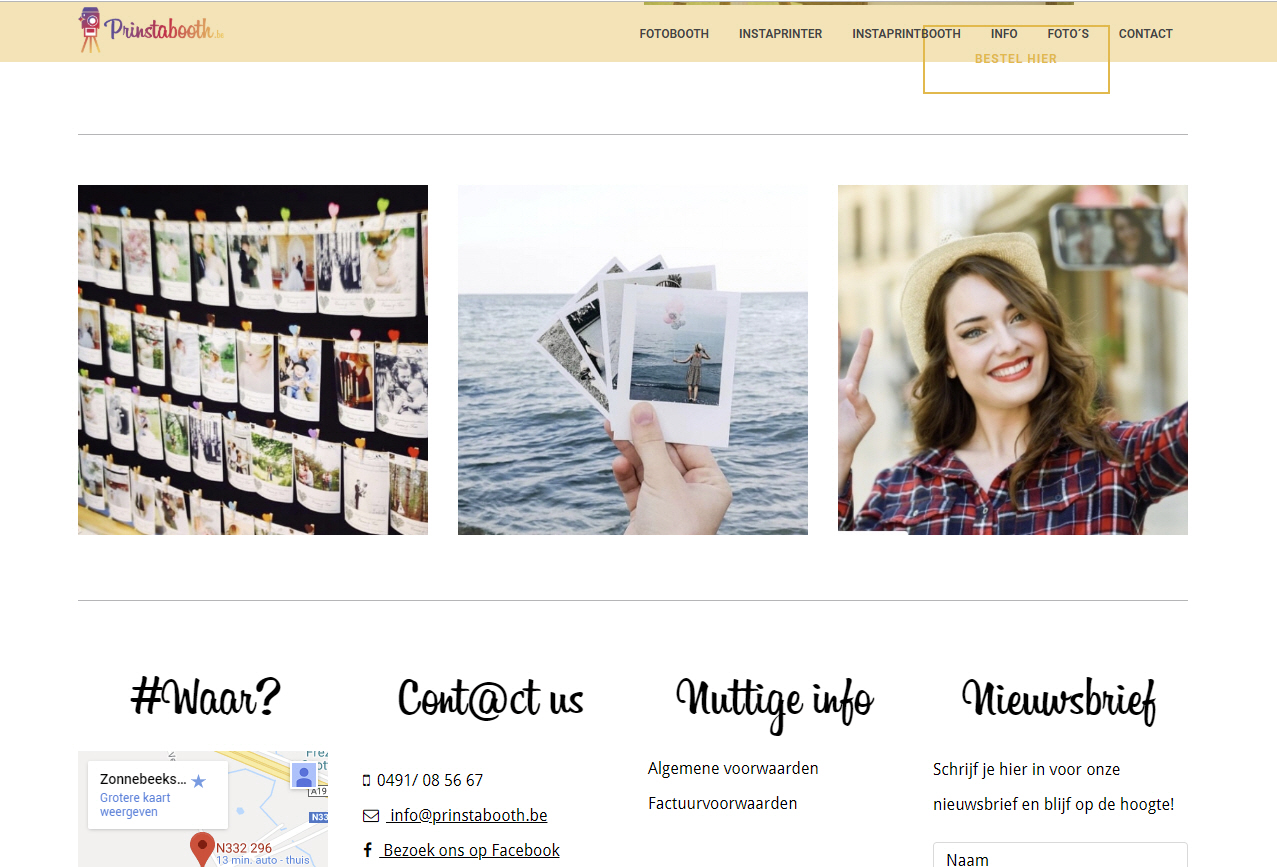This screenshot has height=867, width=1277.
Task: Open the Contact menu item
Action: pyautogui.click(x=1145, y=34)
